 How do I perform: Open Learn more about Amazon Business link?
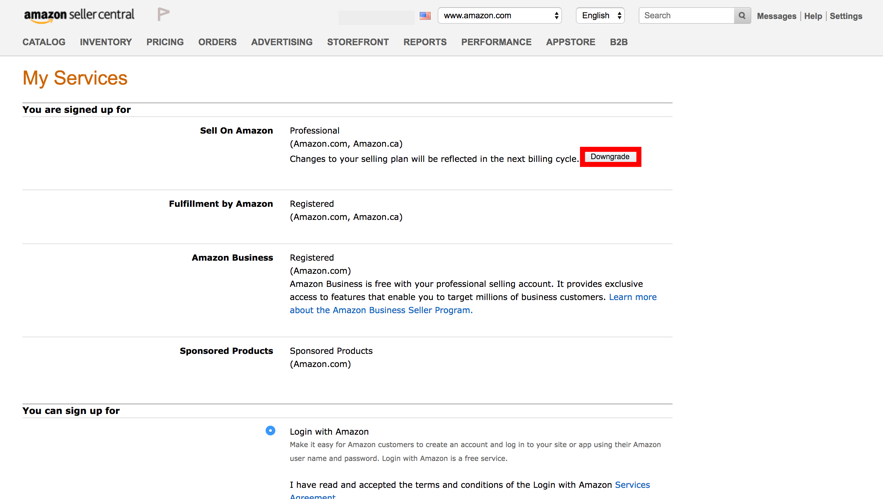click(x=632, y=297)
